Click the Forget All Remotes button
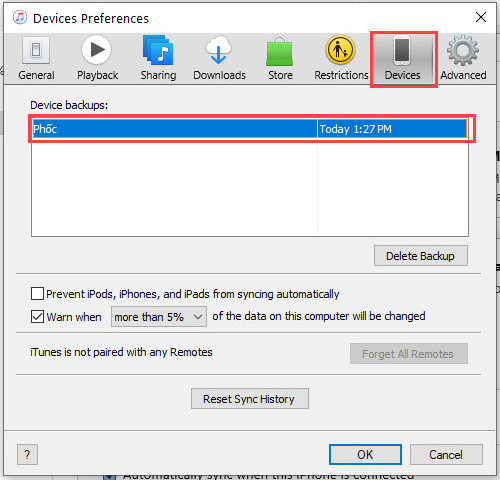Screen dimensions: 500x480 (409, 354)
